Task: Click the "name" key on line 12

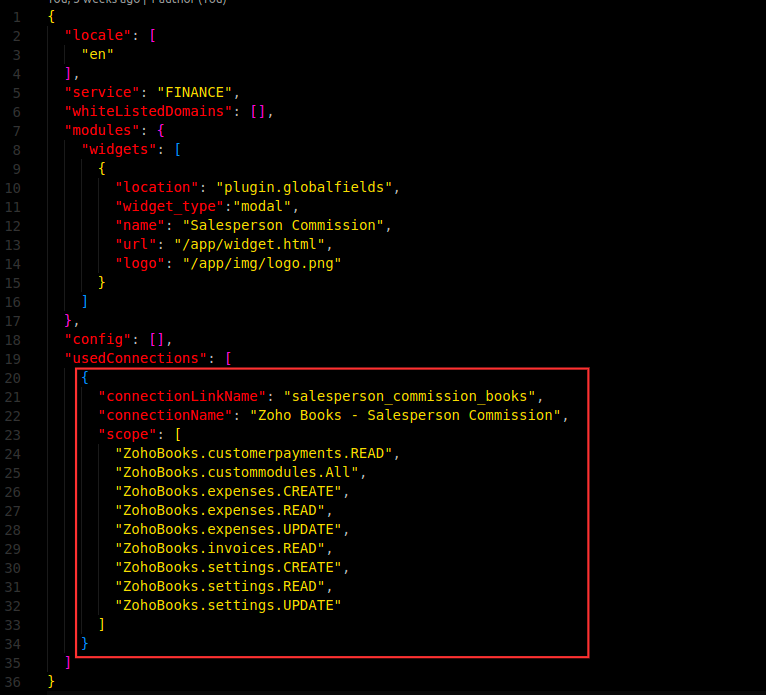Action: 140,226
